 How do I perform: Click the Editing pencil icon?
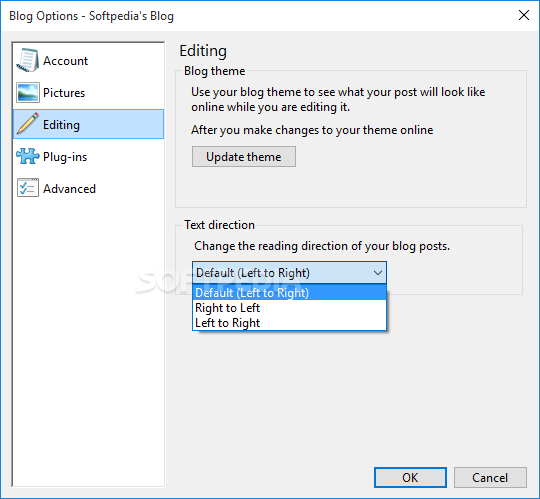pos(28,123)
